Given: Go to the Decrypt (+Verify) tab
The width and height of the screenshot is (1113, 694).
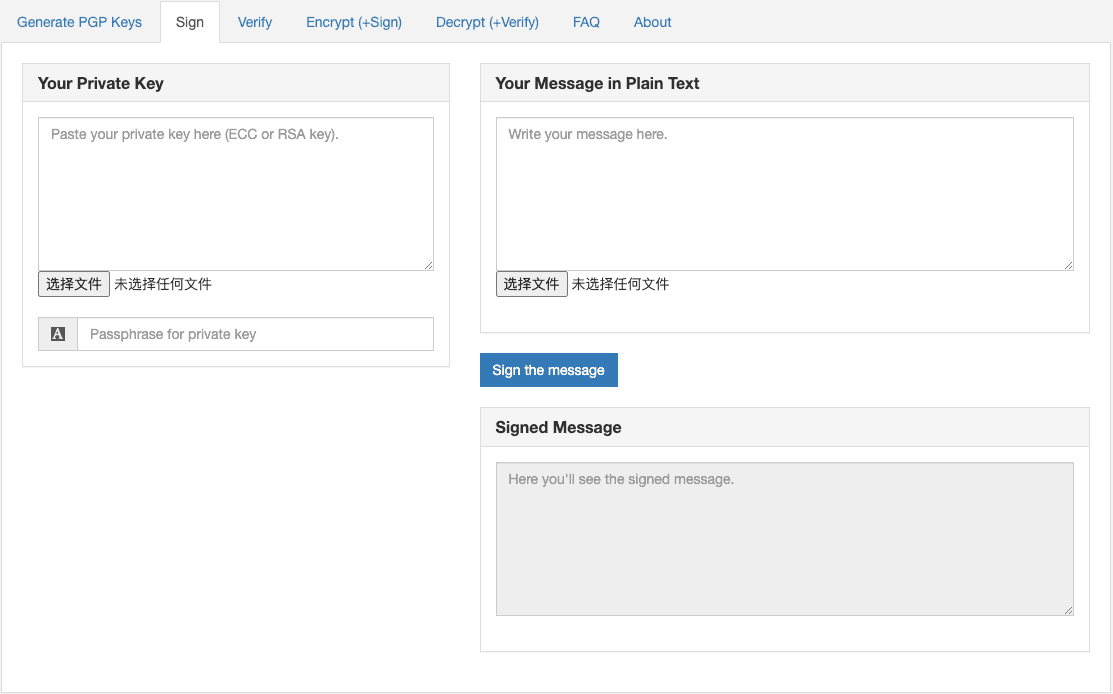Looking at the screenshot, I should tap(487, 22).
